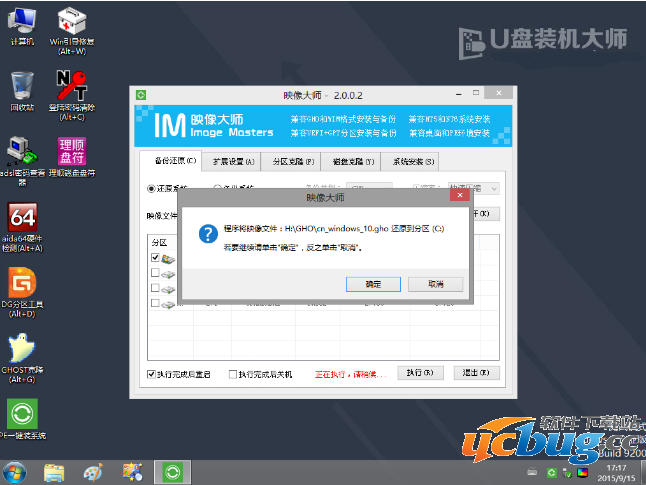The height and width of the screenshot is (485, 646).
Task: Open the backup format dropdown
Action: coord(369,187)
